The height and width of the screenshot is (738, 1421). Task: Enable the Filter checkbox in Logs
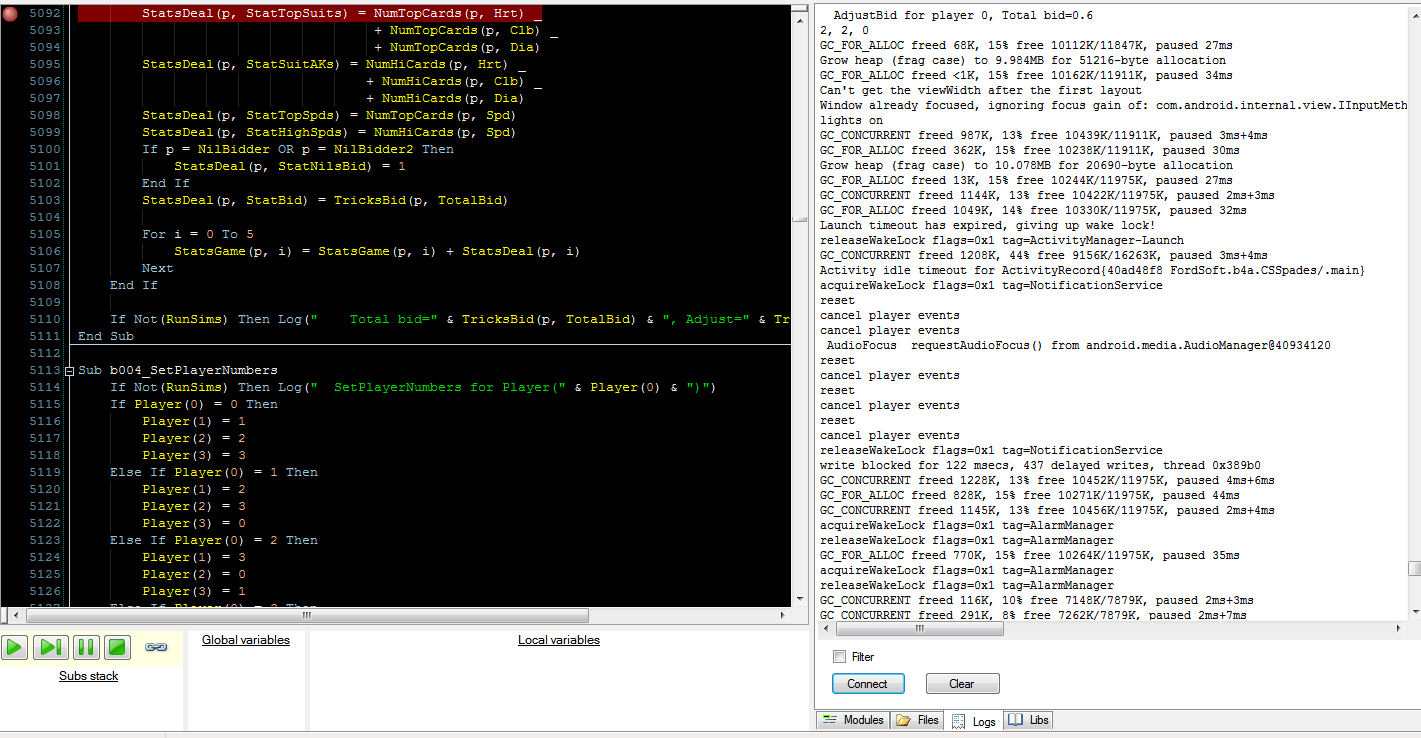click(840, 657)
